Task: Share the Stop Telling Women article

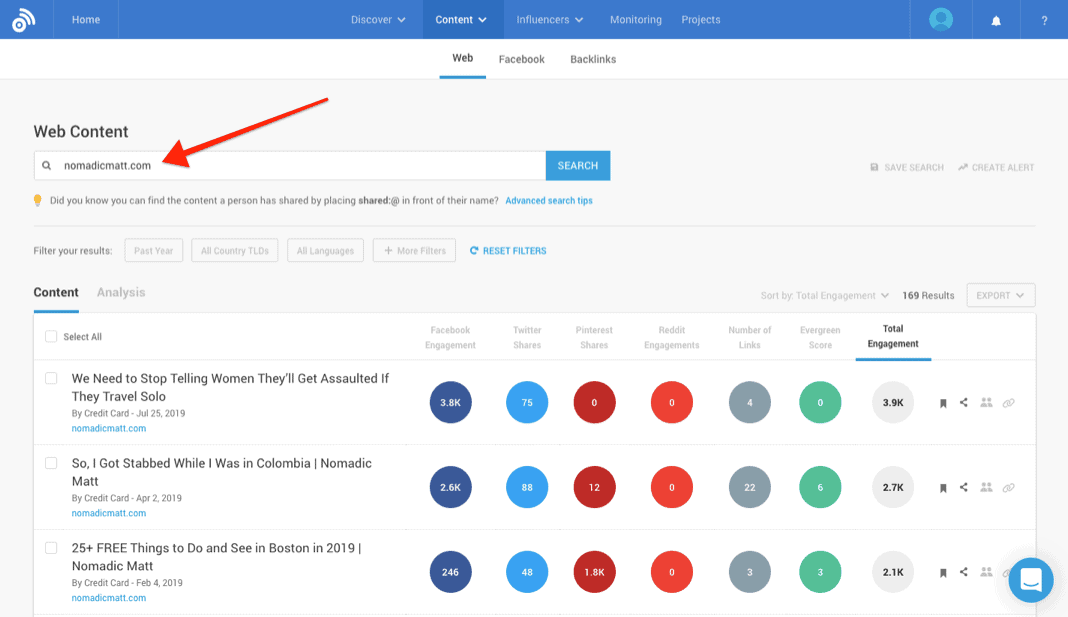Action: pos(964,402)
